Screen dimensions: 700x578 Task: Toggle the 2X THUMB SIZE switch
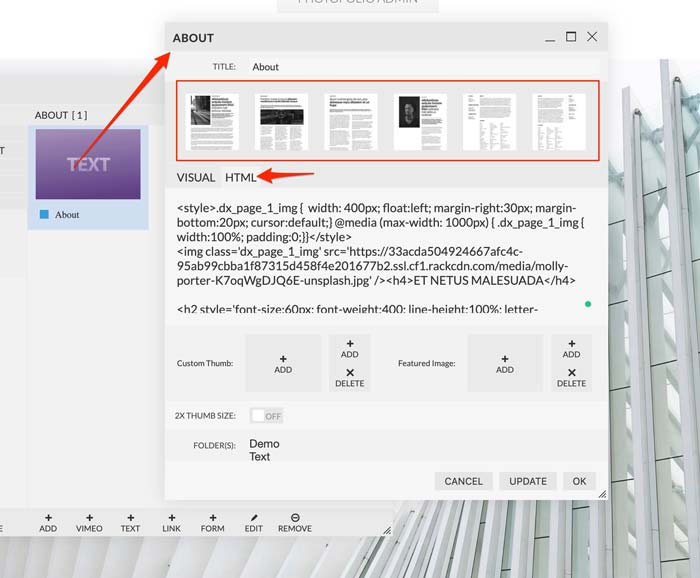click(x=266, y=416)
